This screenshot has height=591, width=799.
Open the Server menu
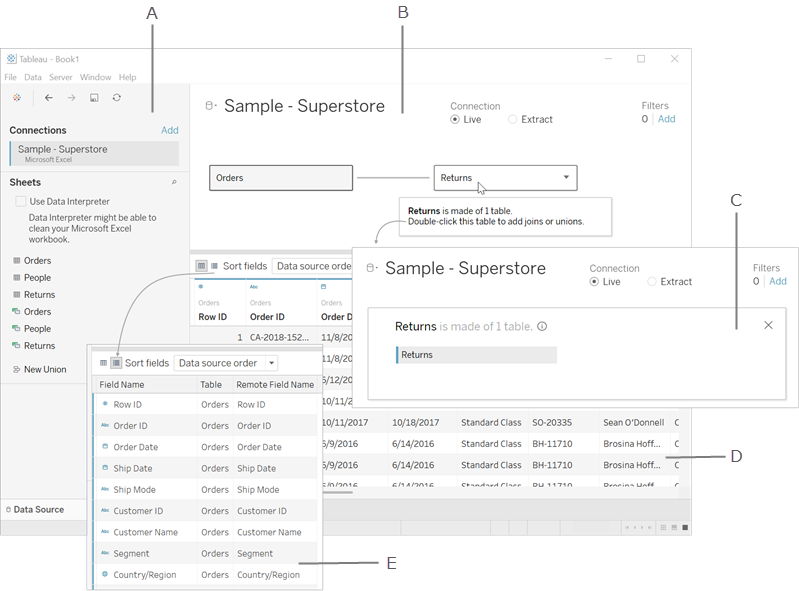coord(60,77)
